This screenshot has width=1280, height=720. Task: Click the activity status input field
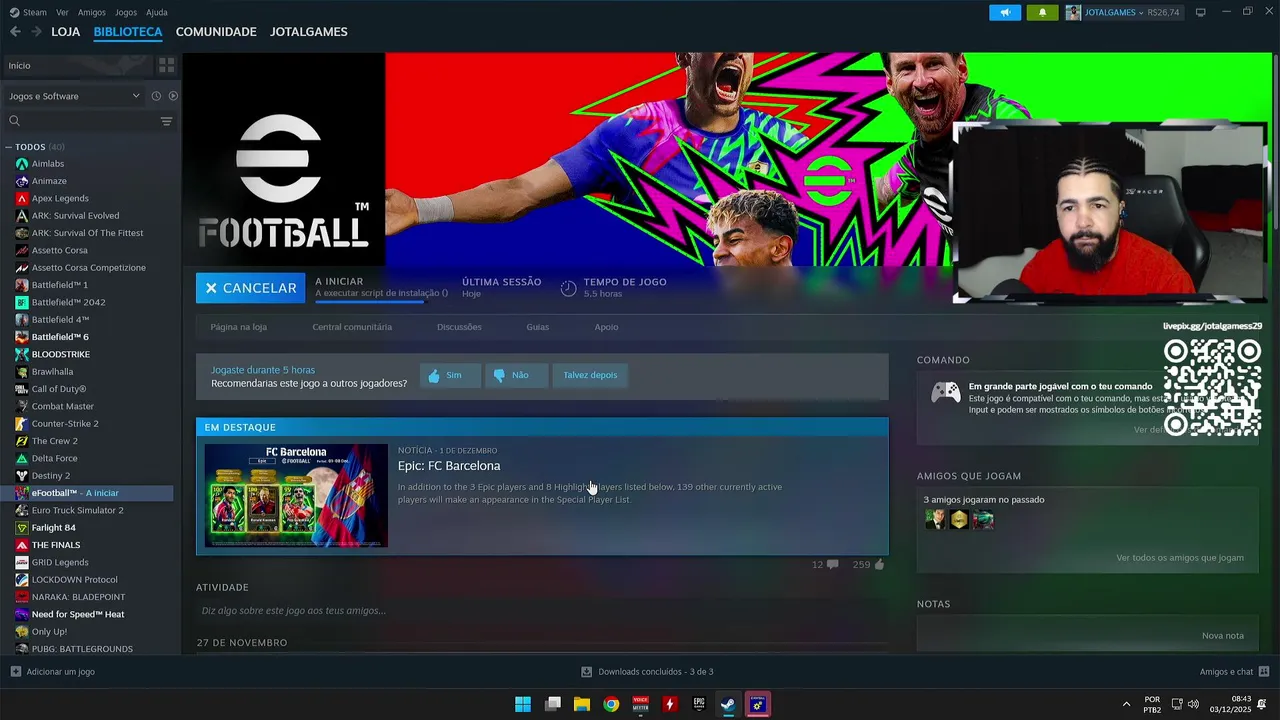(541, 611)
